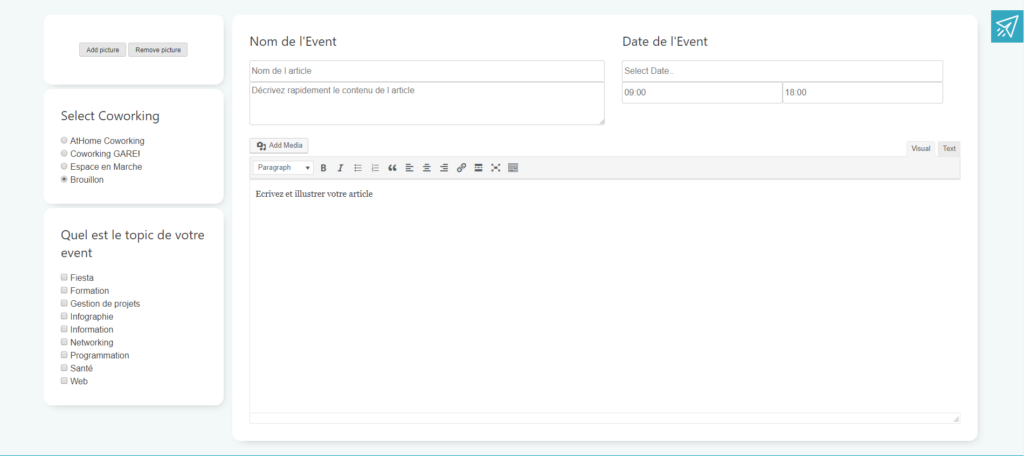
Task: Click the paper plane publish icon
Action: point(1007,27)
